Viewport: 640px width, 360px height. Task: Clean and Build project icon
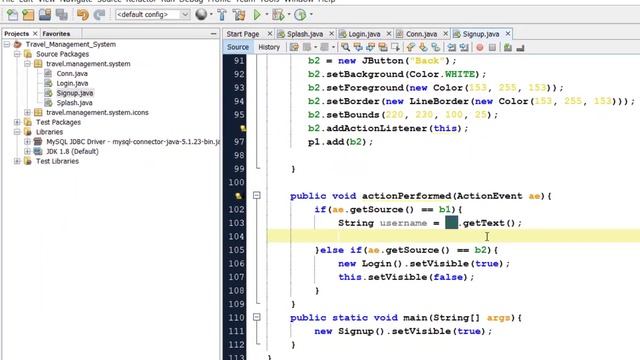239,15
